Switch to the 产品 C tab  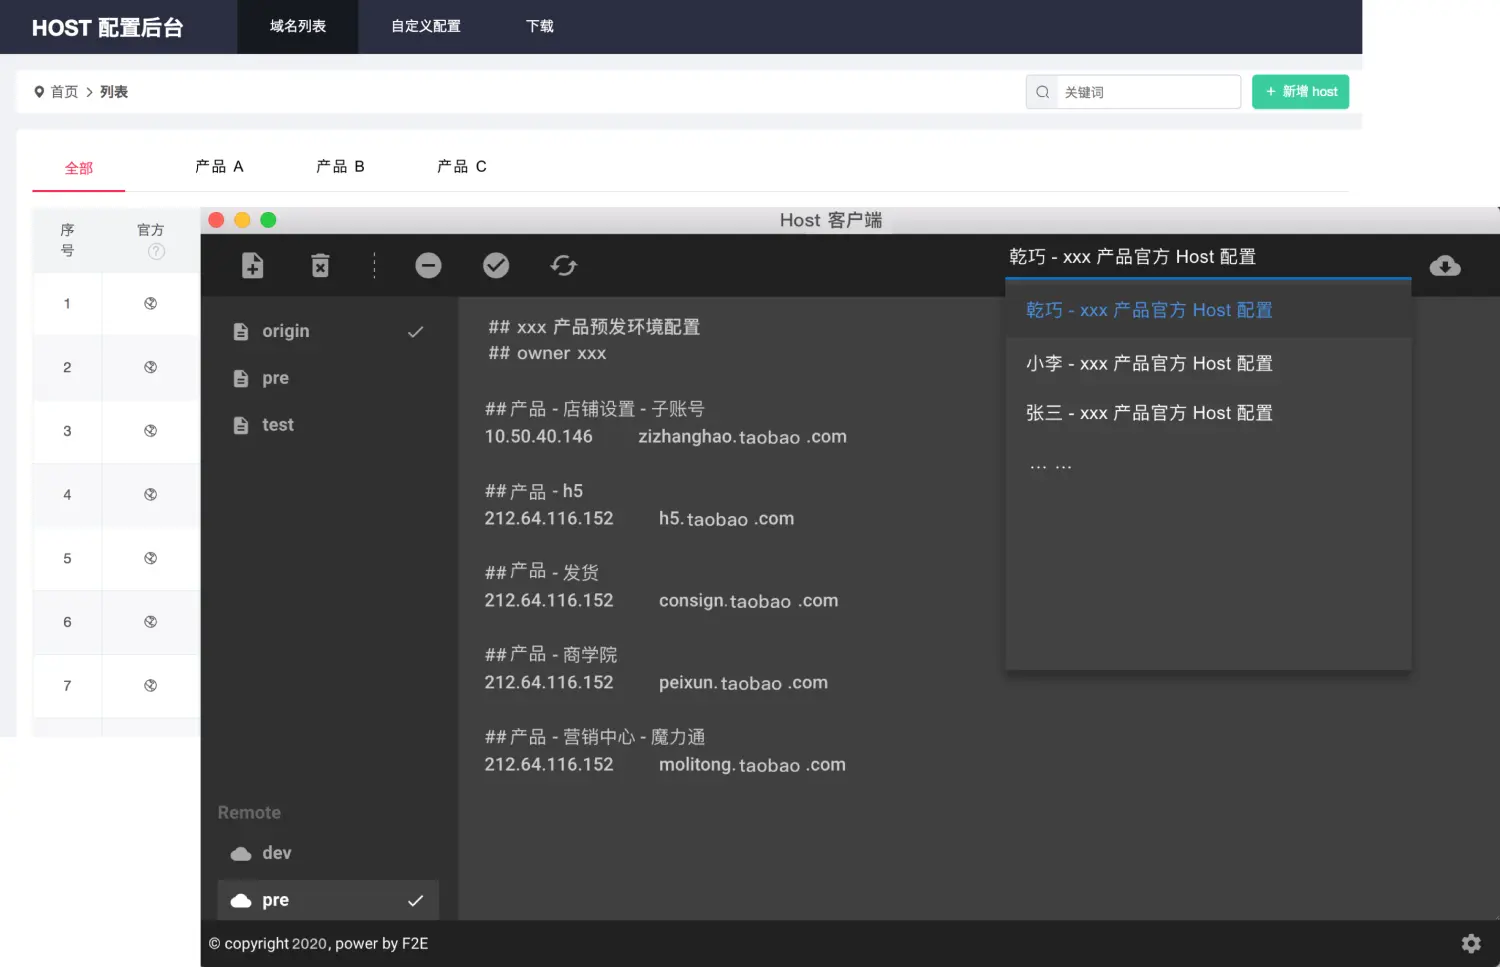pos(462,167)
